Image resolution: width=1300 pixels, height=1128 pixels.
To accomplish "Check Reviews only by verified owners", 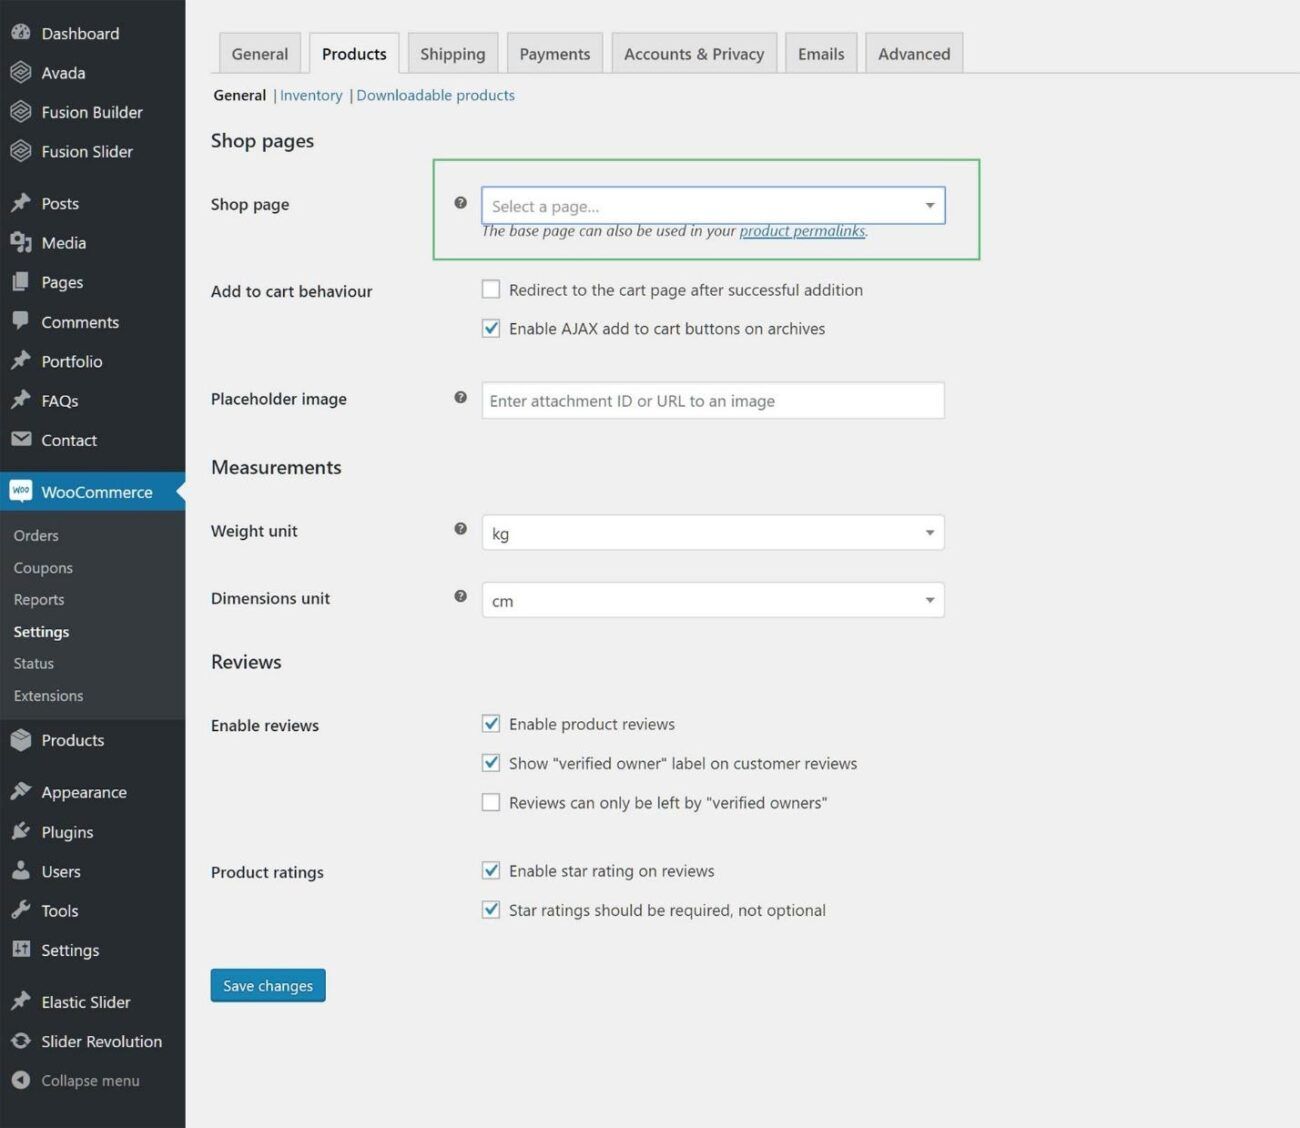I will tap(491, 802).
